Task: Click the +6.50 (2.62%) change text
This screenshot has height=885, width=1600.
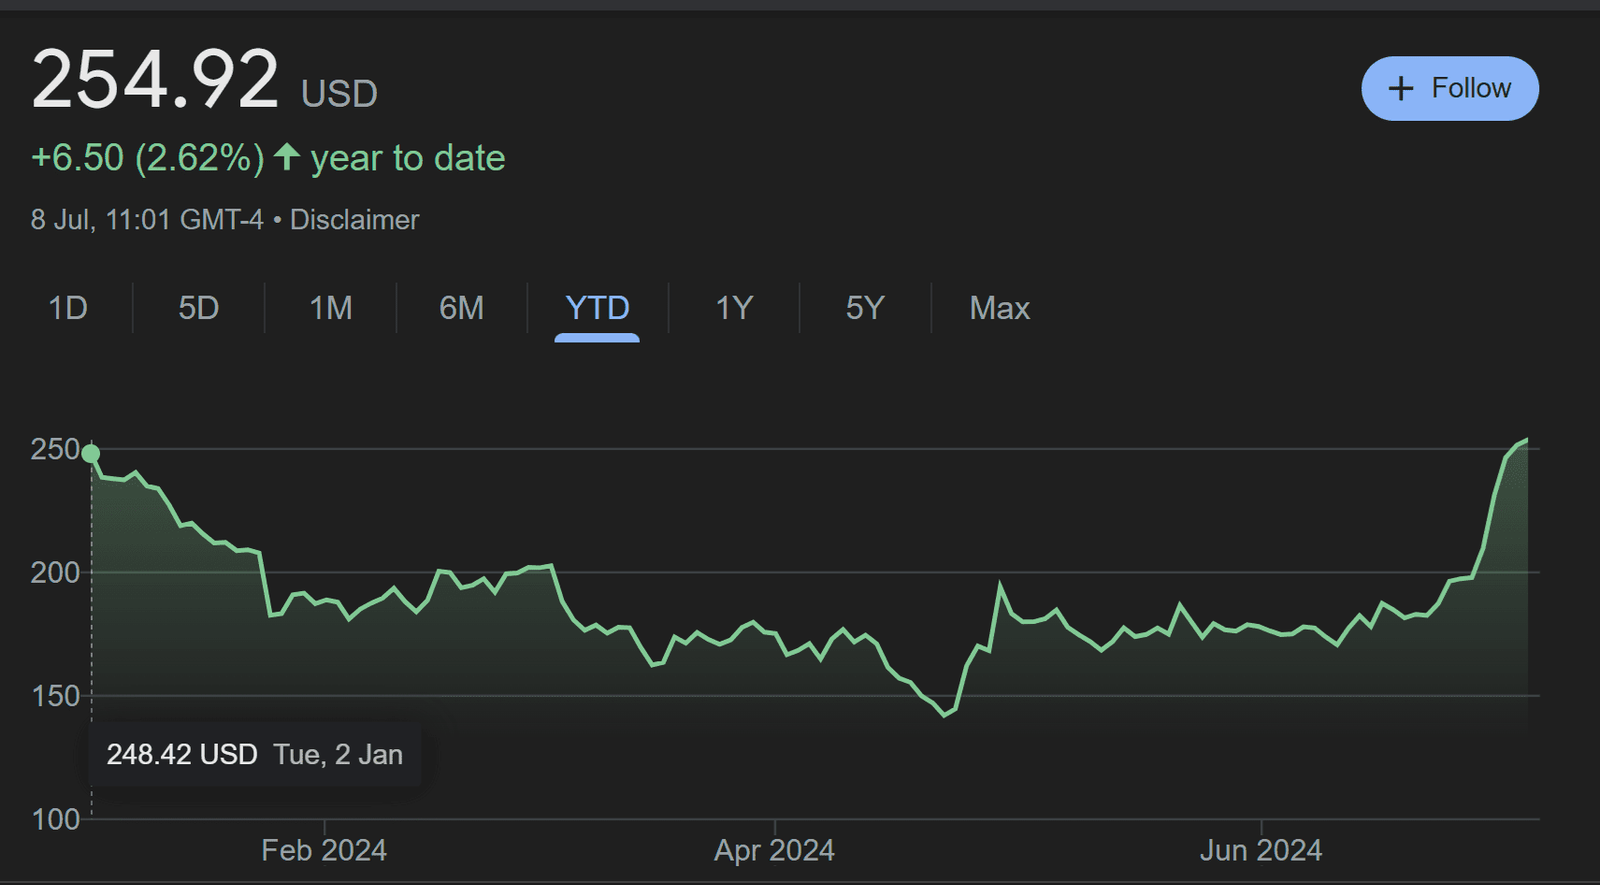Action: 147,158
